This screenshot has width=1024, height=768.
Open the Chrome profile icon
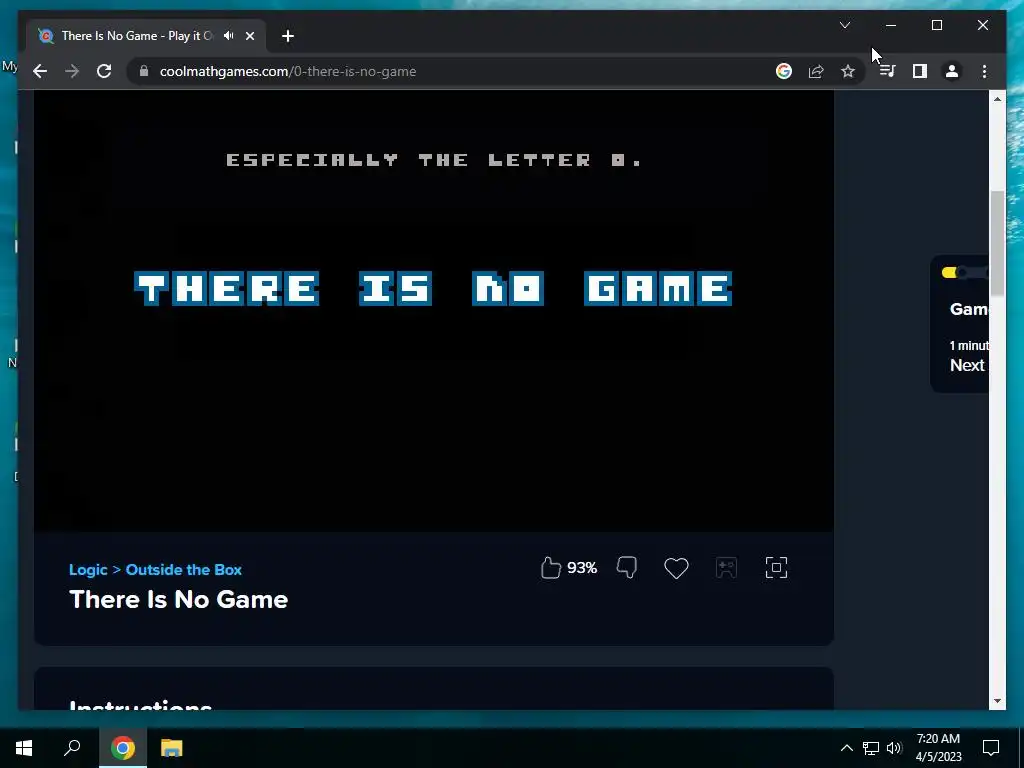[952, 71]
